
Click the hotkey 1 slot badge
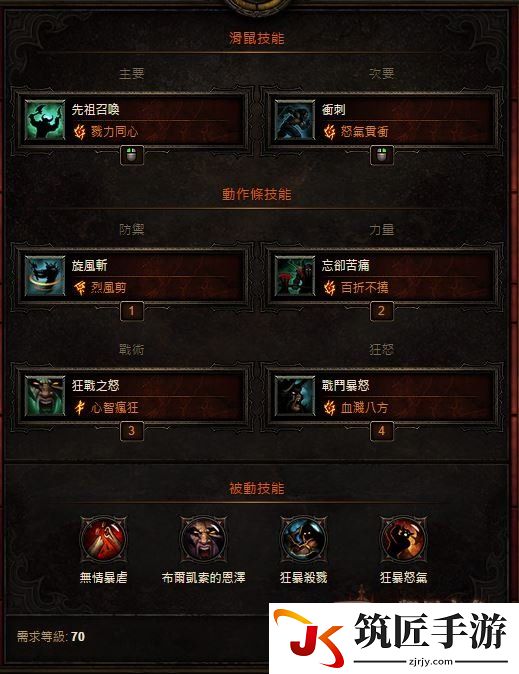(x=132, y=311)
